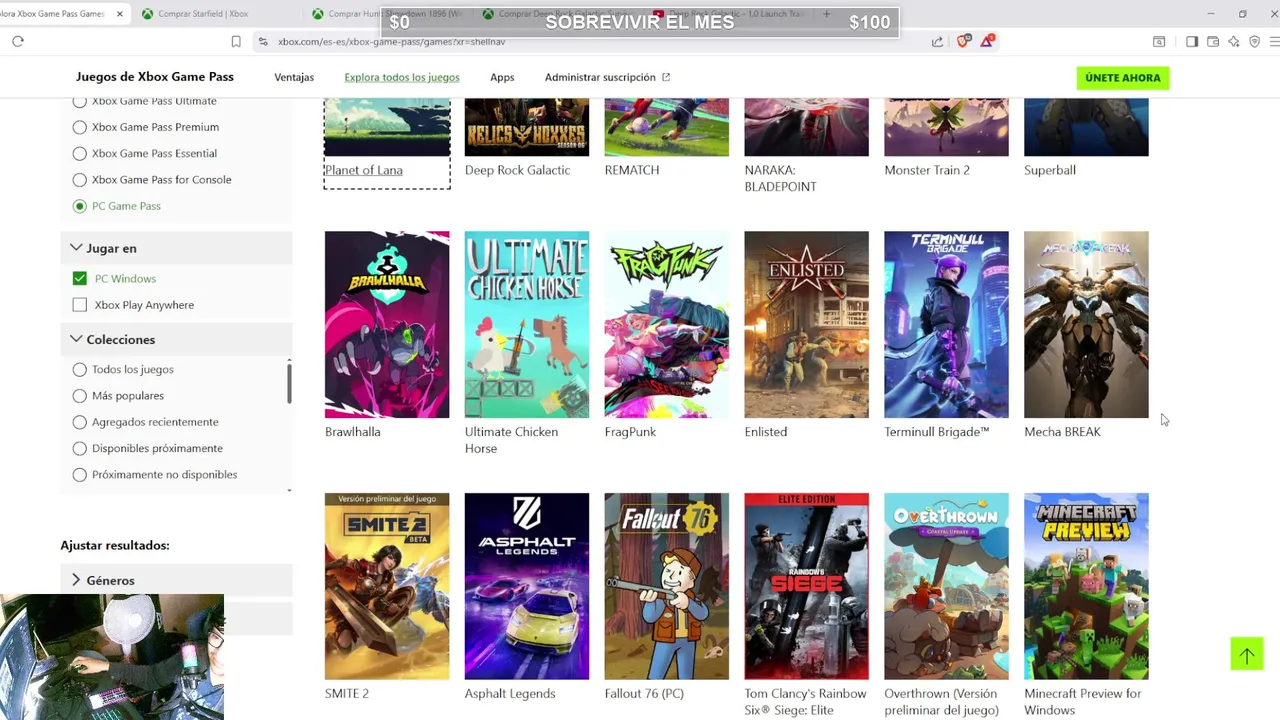Click the Colecciones list scroll-down arrow

point(289,490)
